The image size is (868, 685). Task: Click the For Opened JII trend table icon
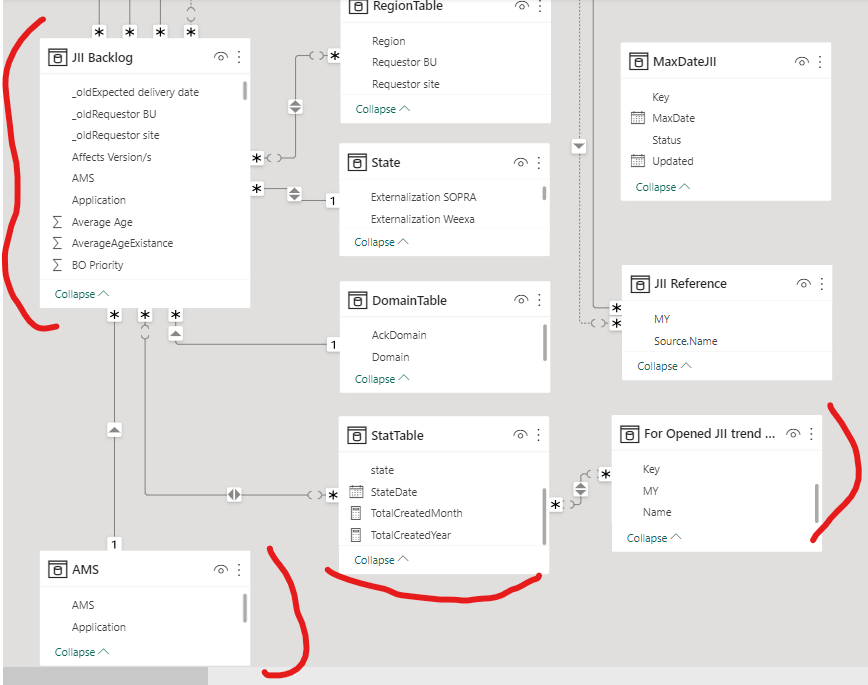(x=629, y=434)
